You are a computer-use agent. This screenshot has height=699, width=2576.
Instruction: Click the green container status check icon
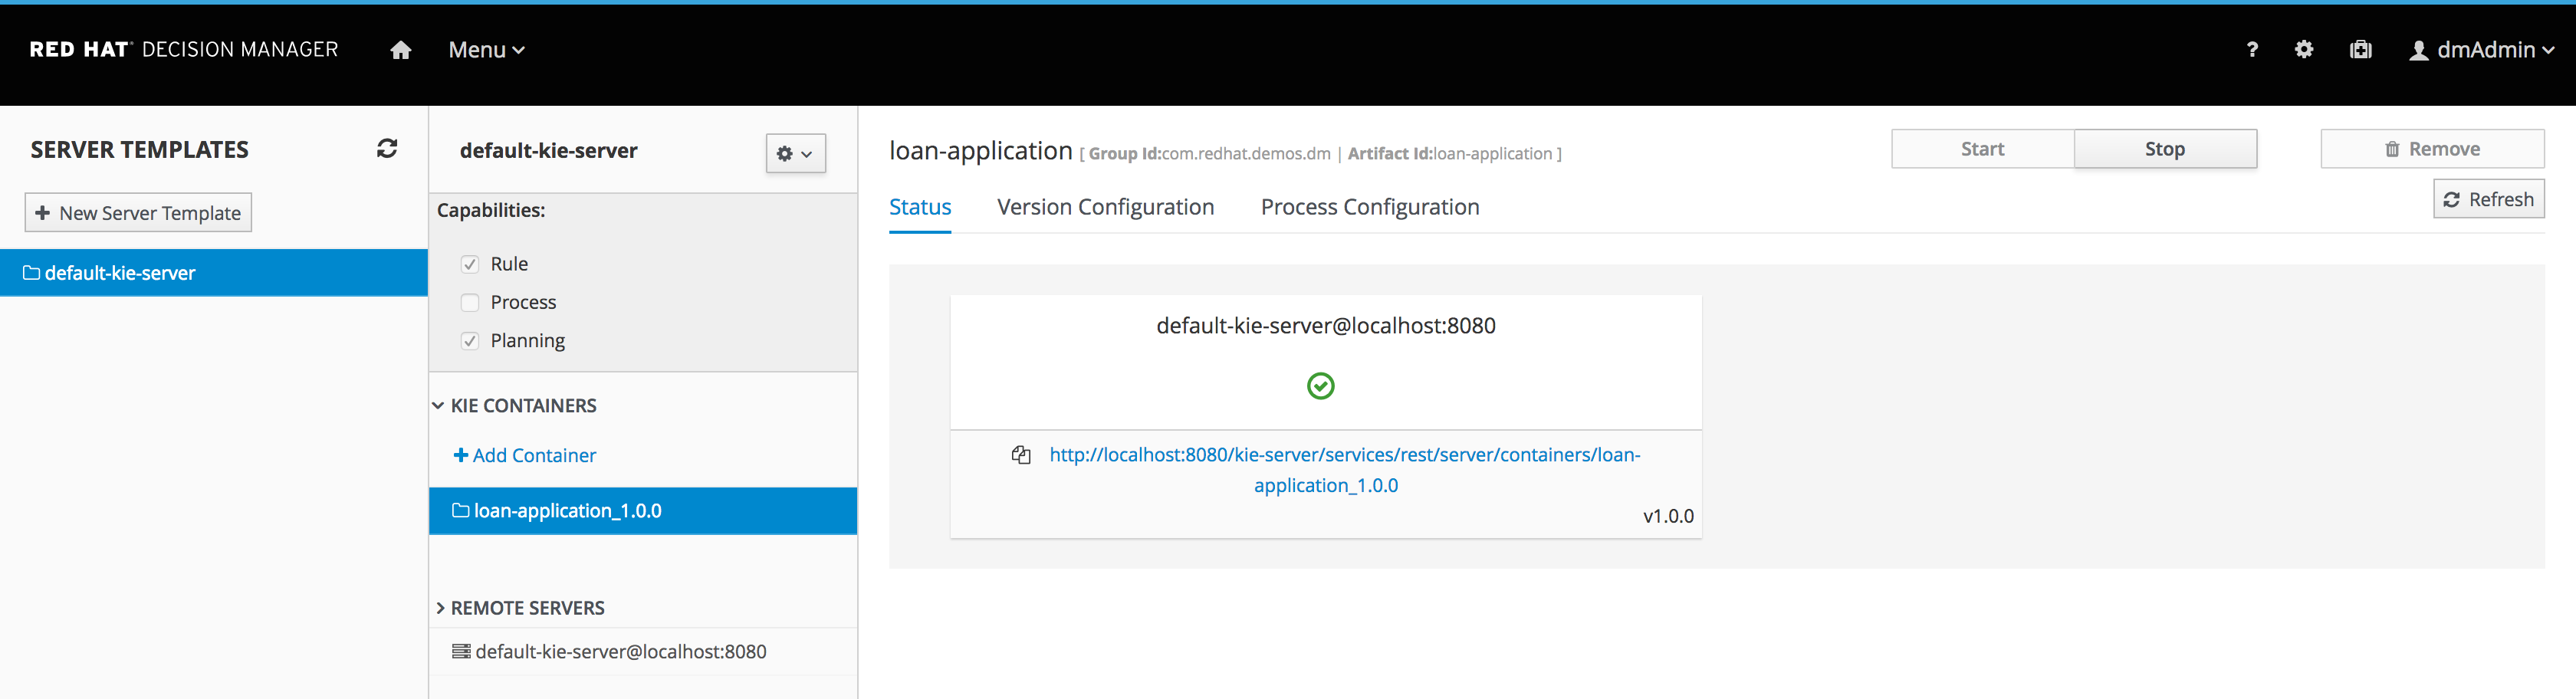1320,386
